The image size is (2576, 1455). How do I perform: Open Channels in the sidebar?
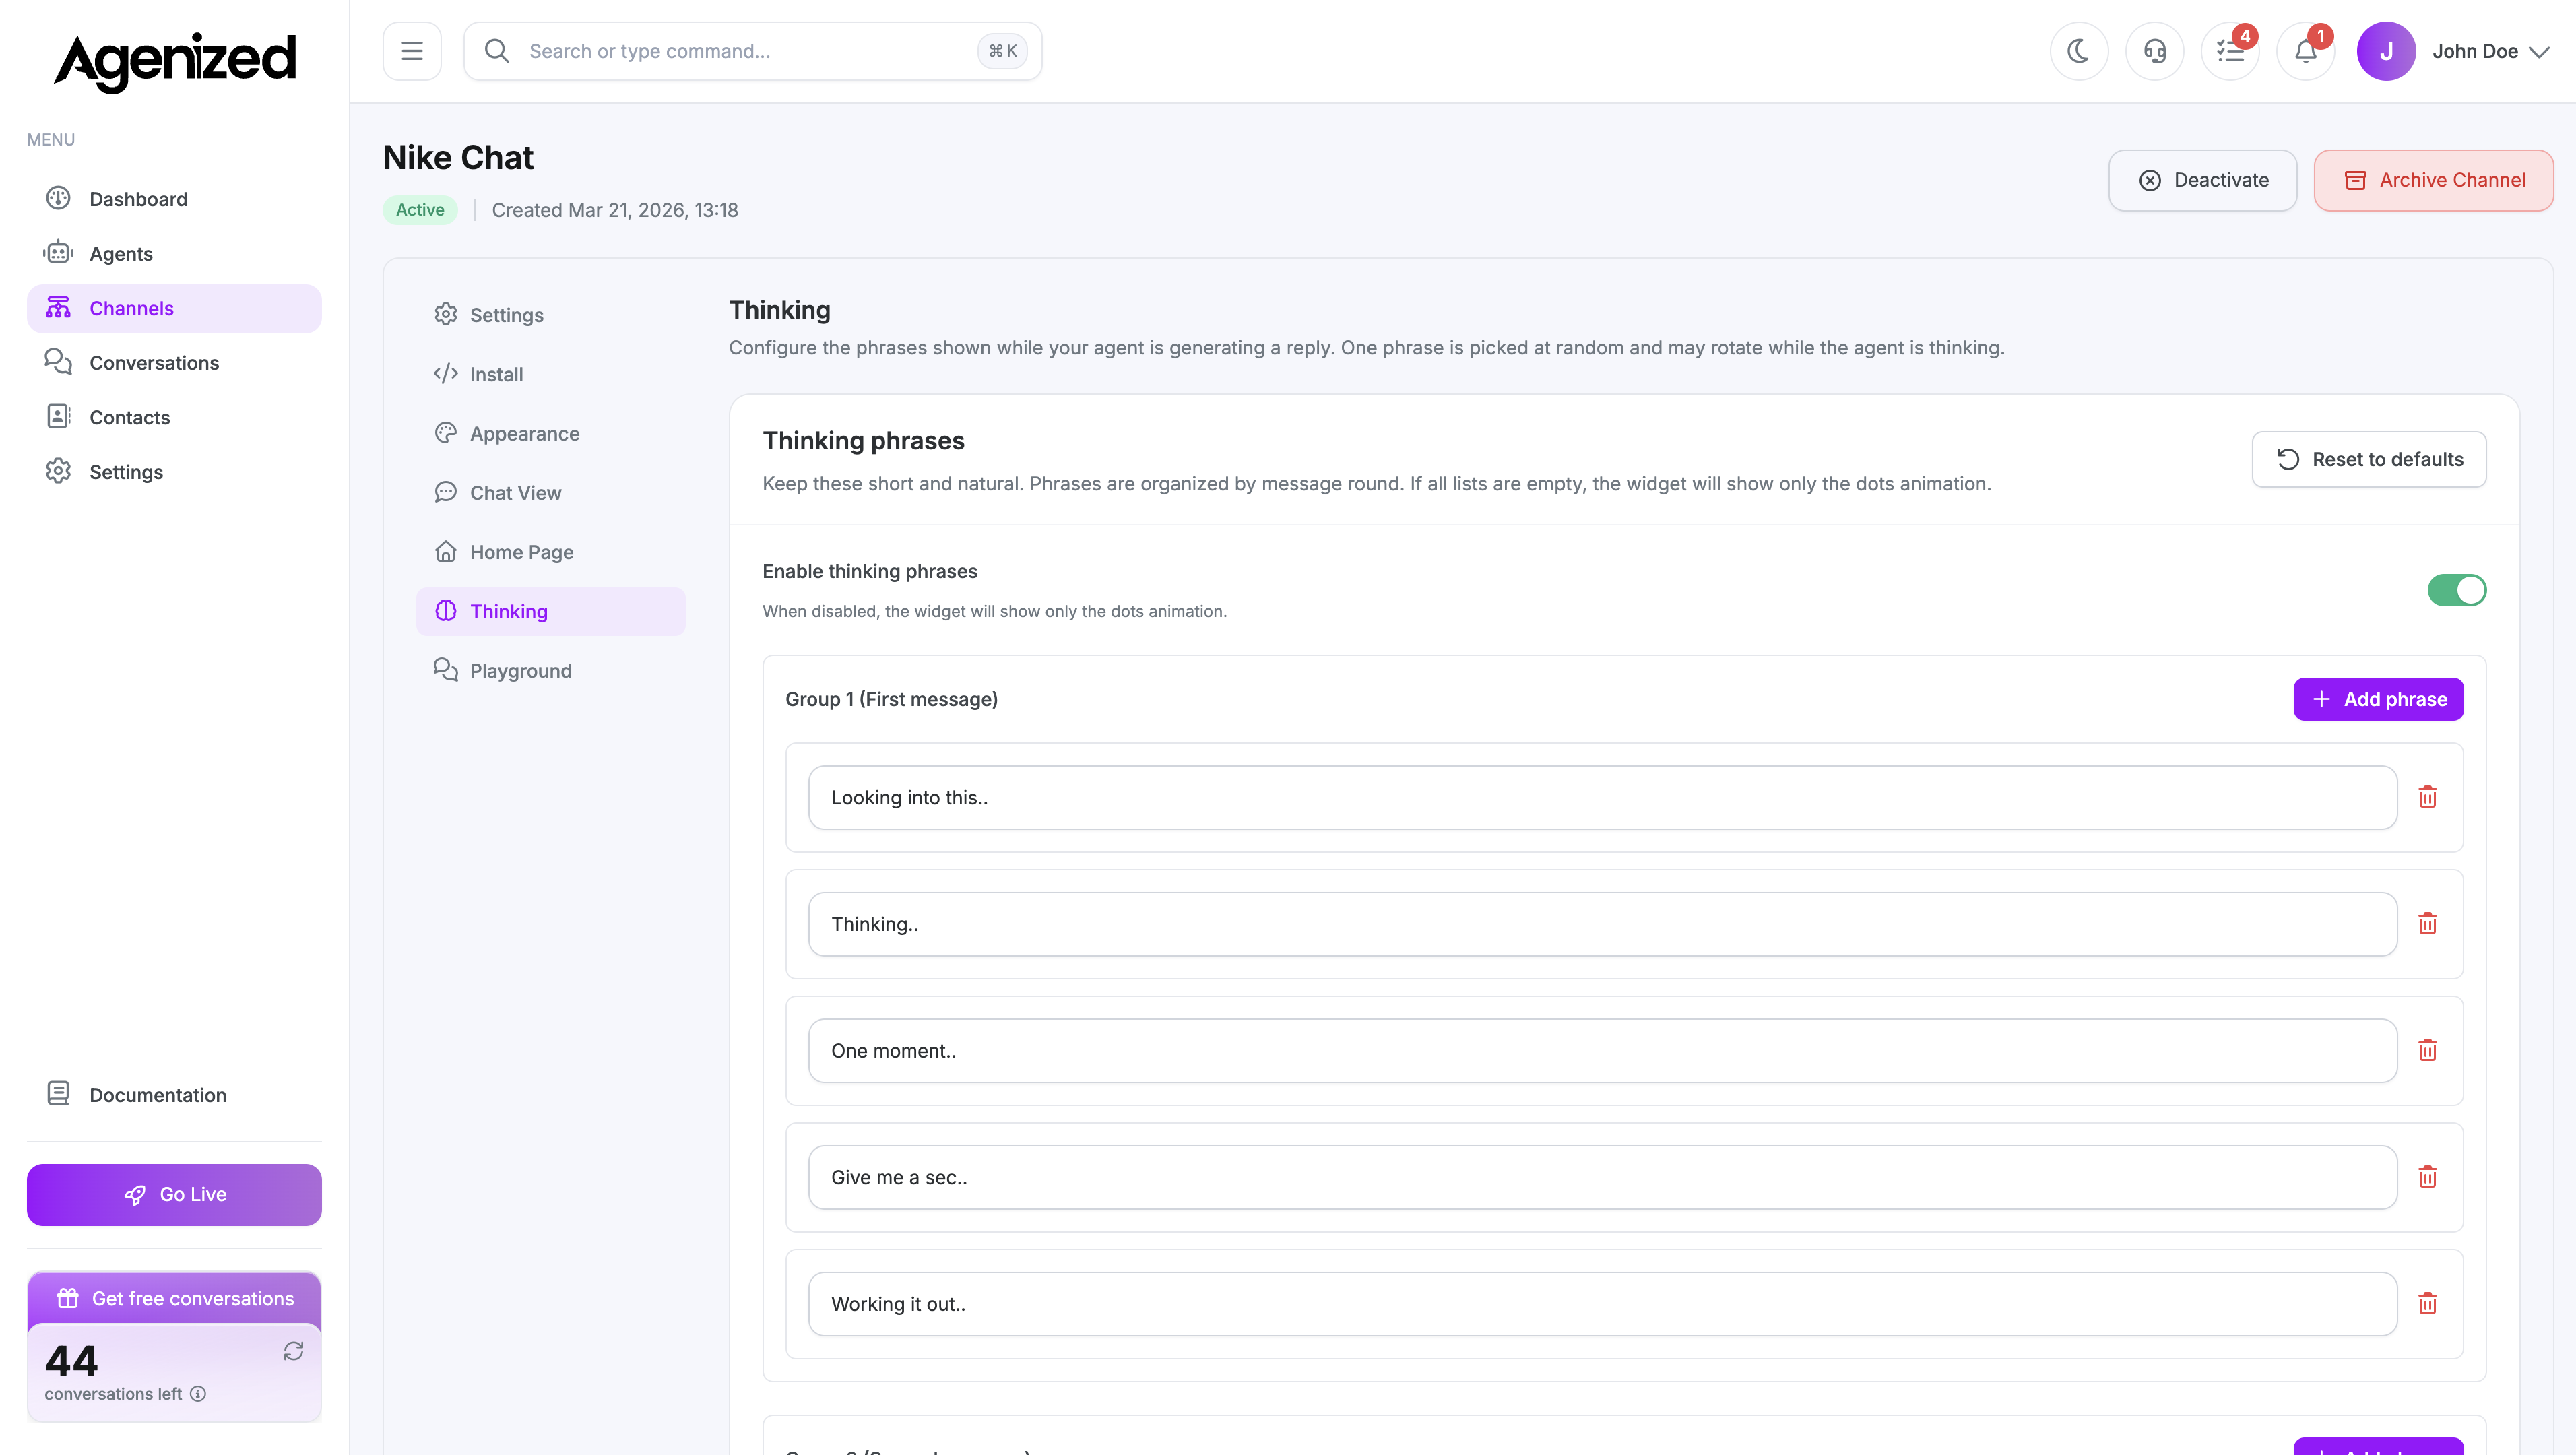pyautogui.click(x=174, y=308)
